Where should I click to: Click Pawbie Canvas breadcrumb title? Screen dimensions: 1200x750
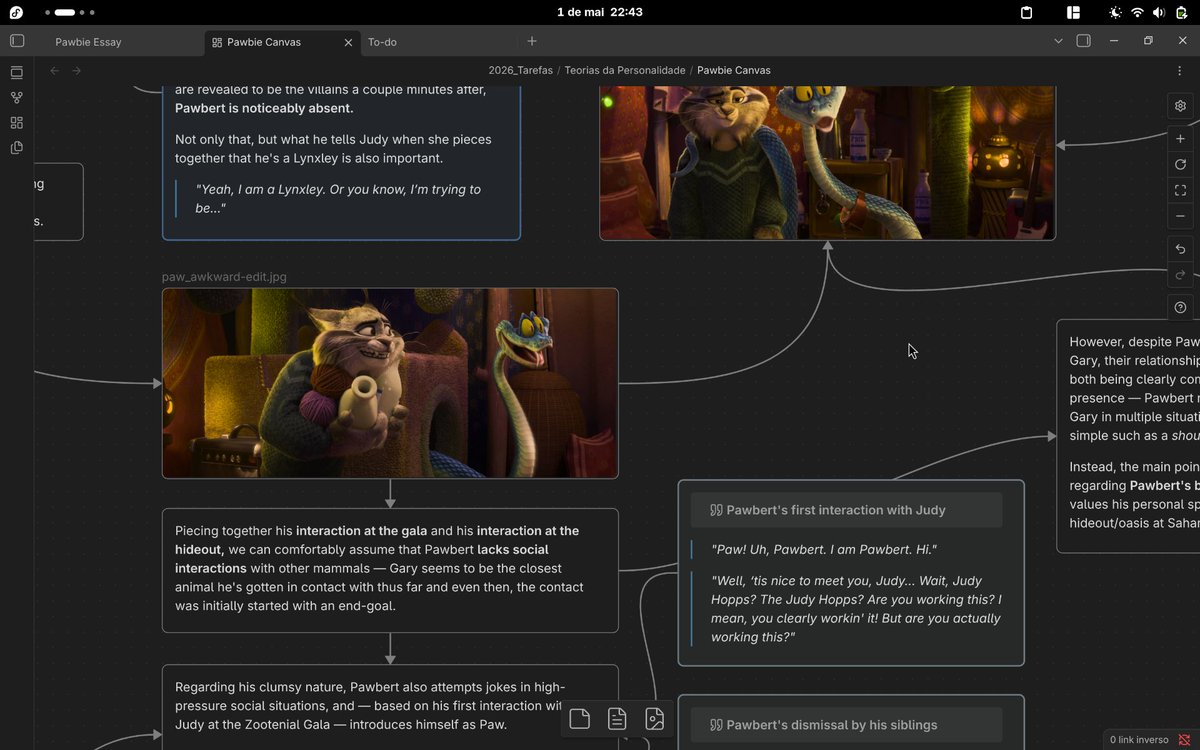(x=733, y=70)
